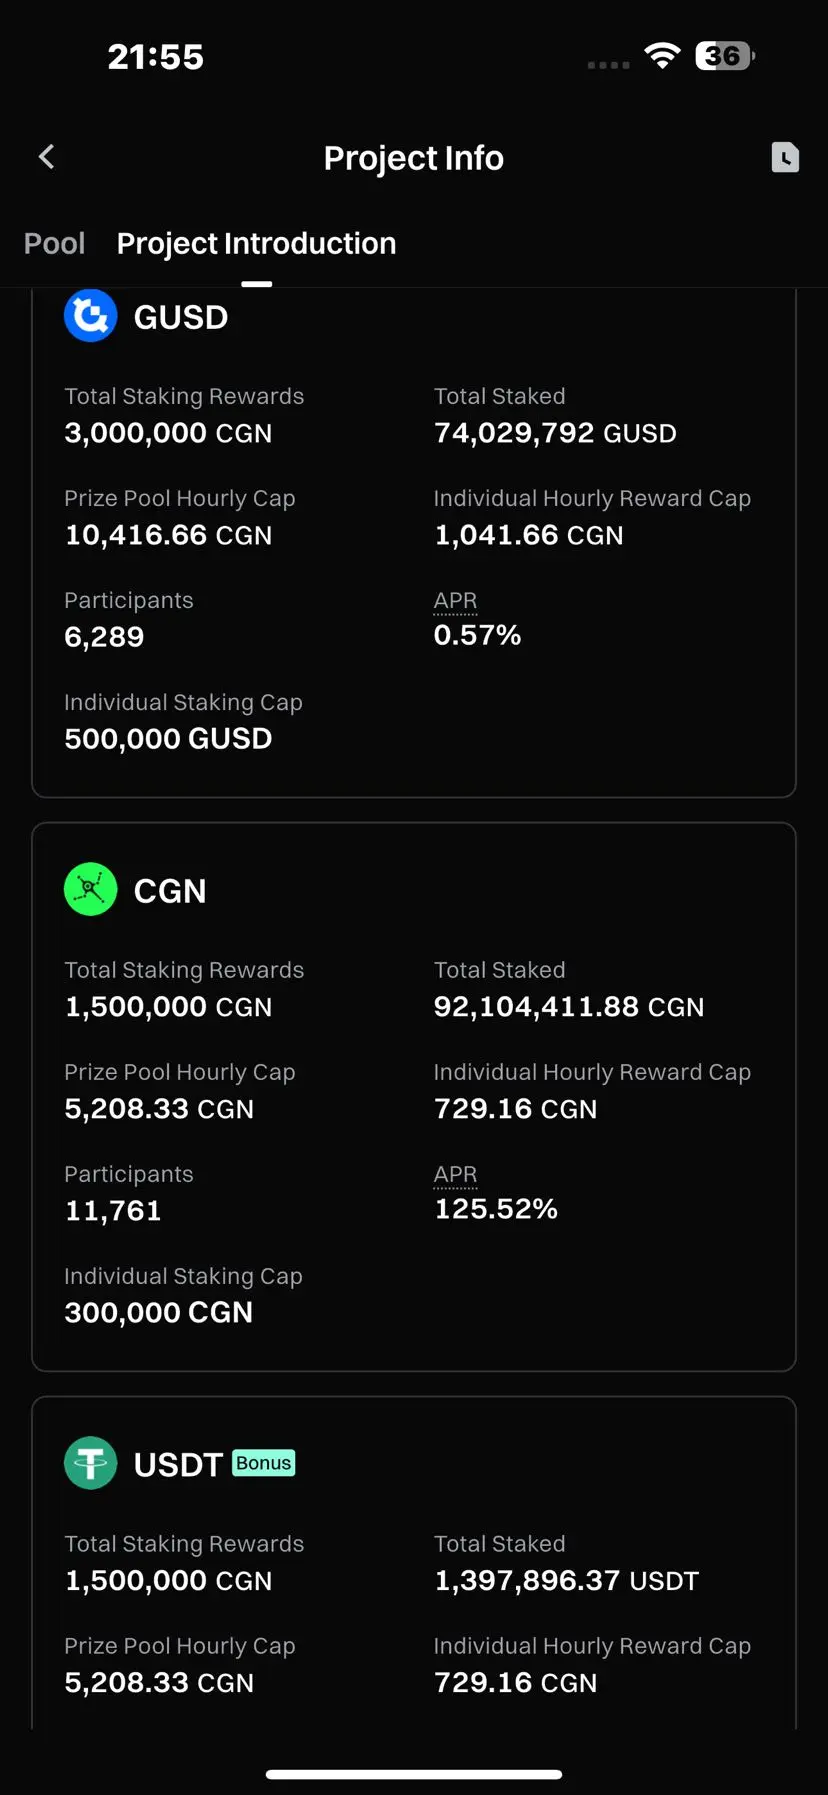The height and width of the screenshot is (1795, 828).
Task: Tap the CGN pool heading
Action: 170,891
